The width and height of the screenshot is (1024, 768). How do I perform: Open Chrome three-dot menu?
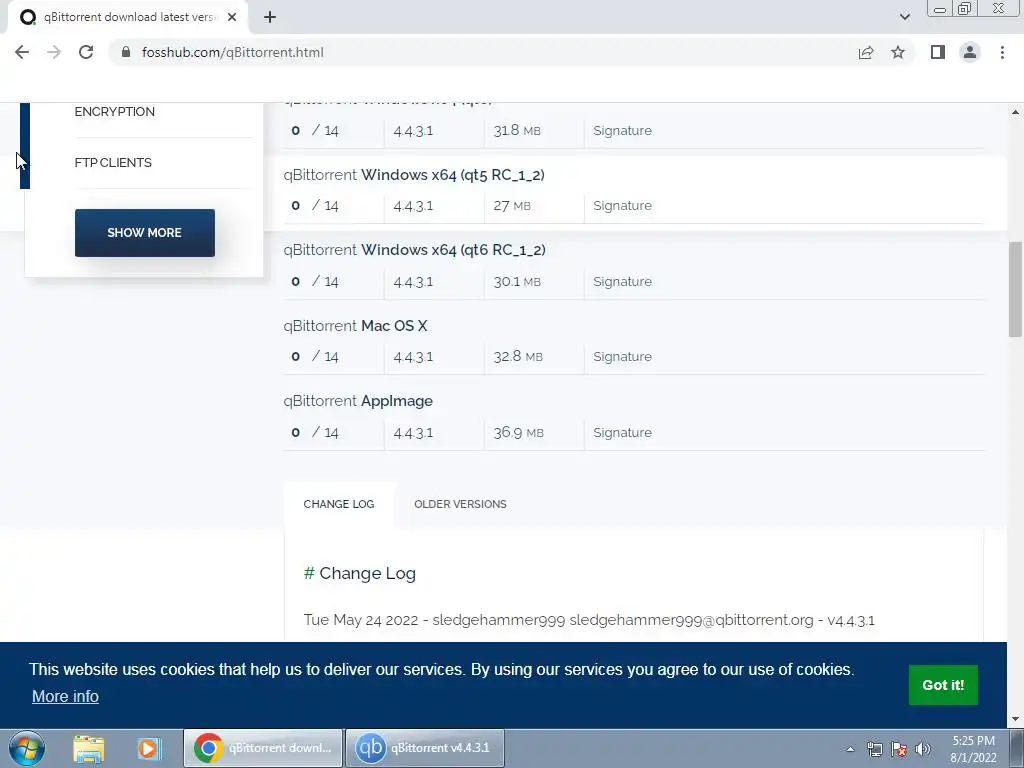coord(1002,52)
